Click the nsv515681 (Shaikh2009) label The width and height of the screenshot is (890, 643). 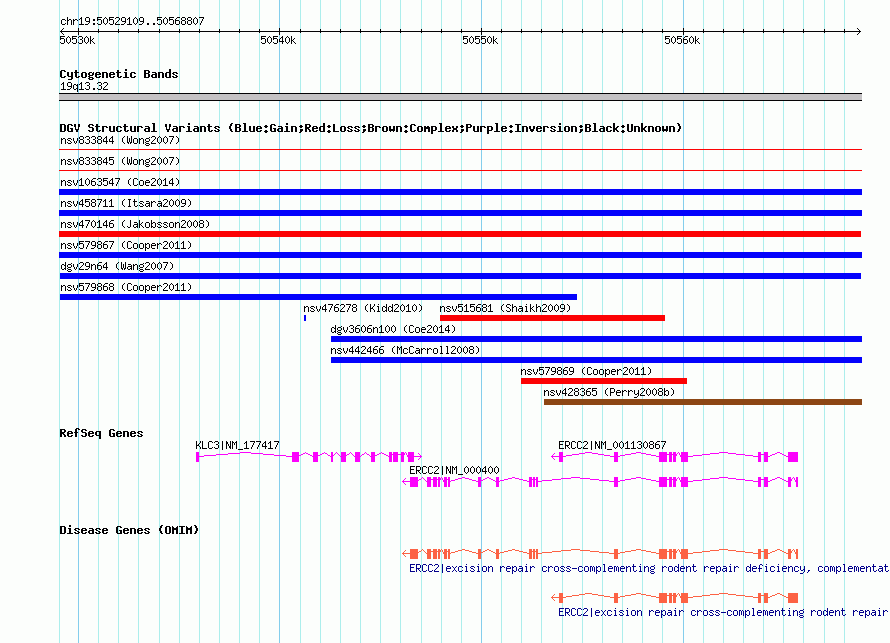point(505,308)
